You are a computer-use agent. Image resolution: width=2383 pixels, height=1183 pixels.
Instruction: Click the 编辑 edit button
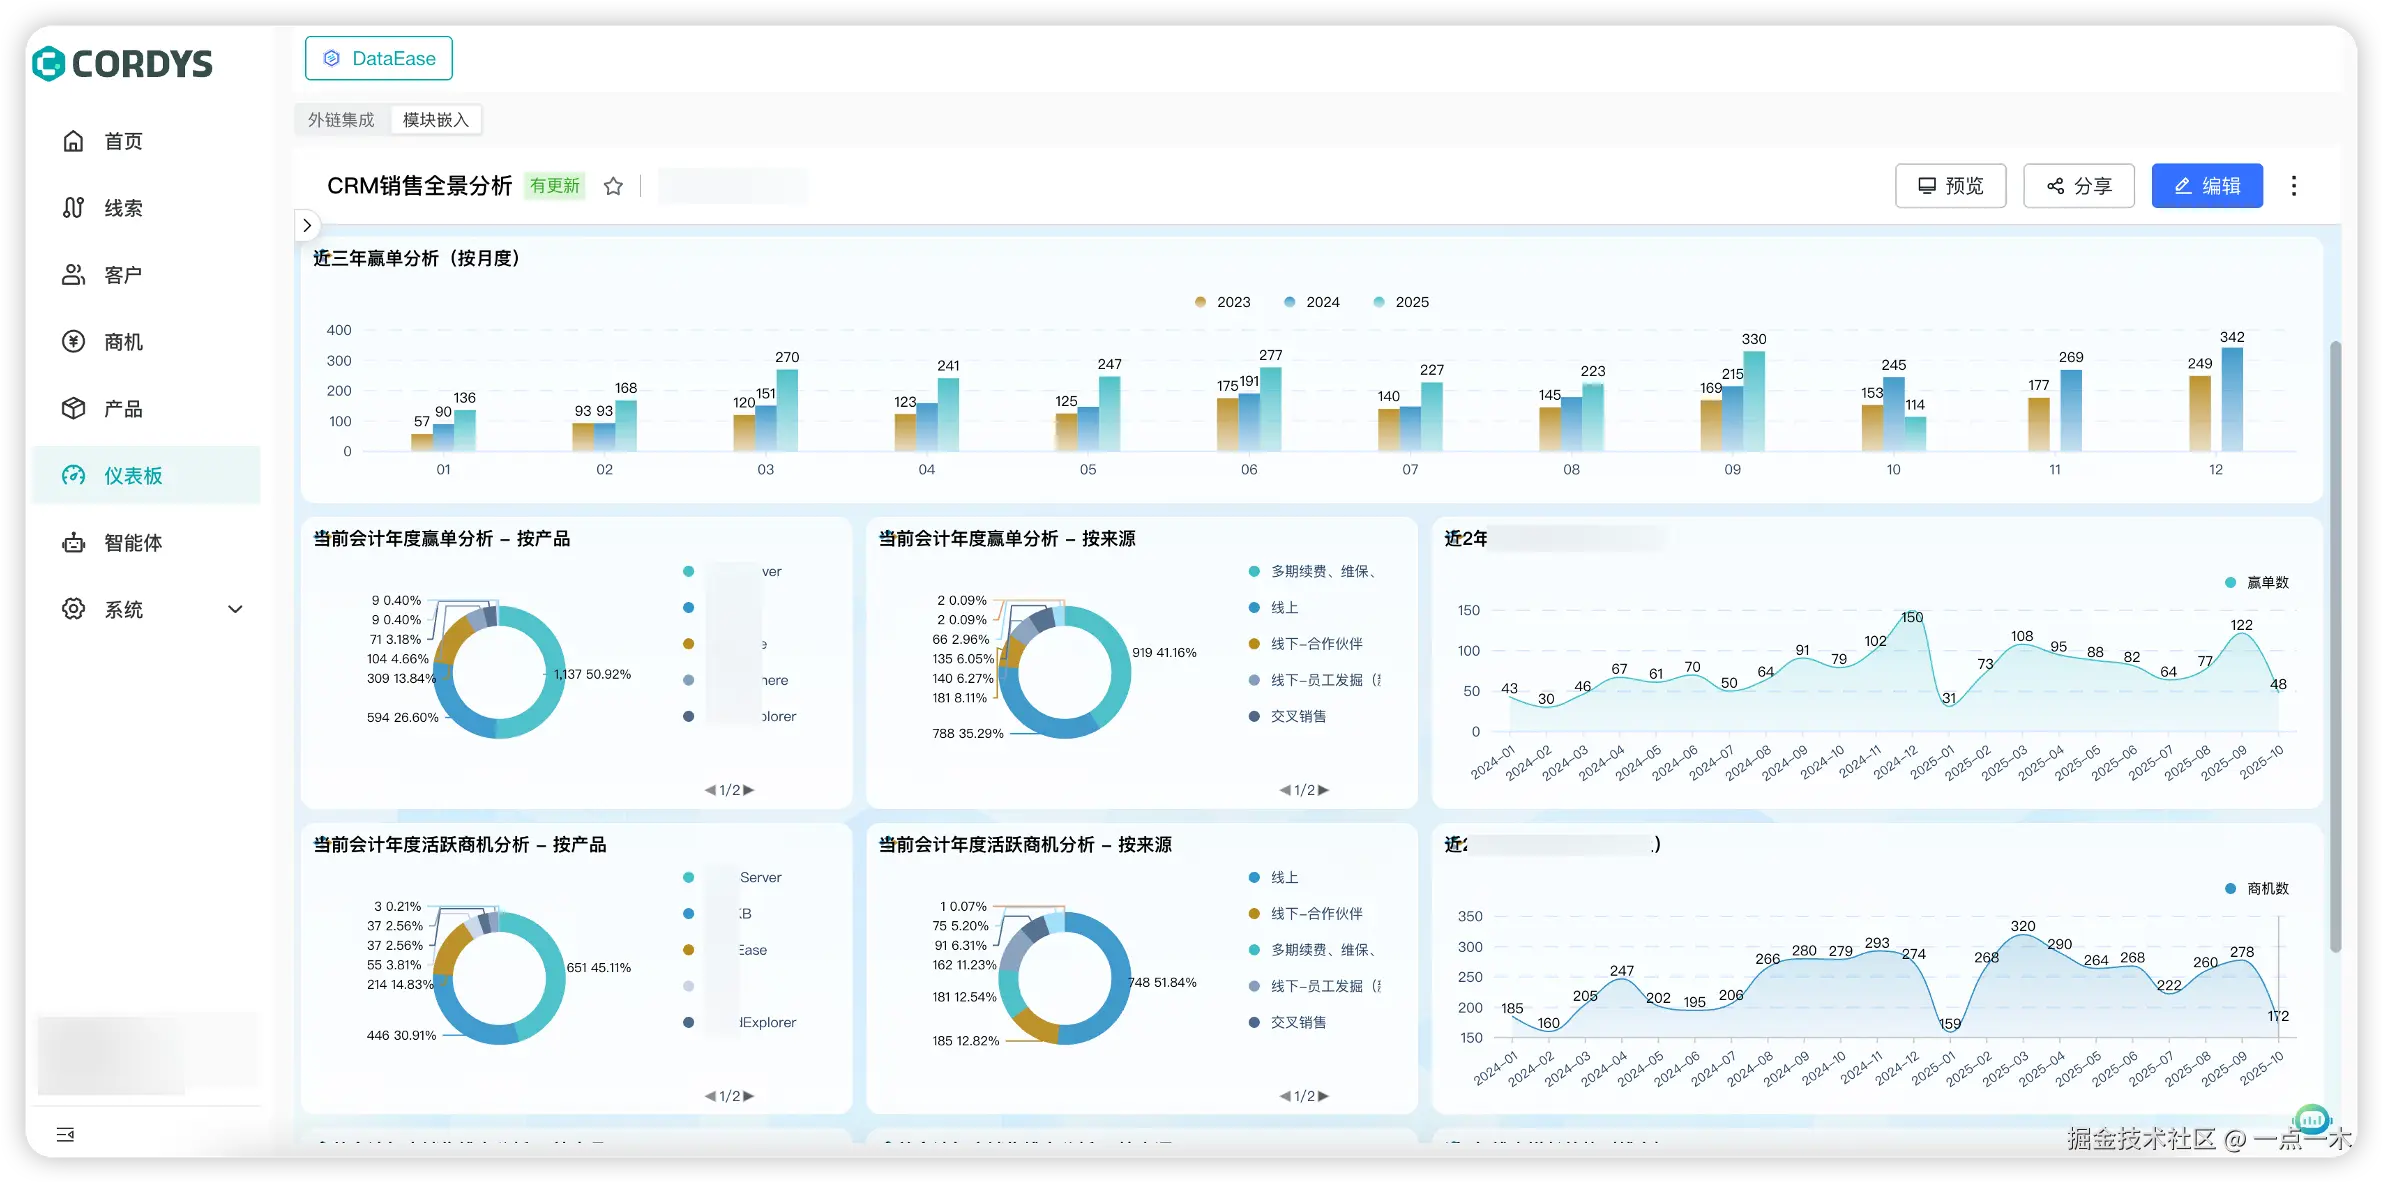[x=2206, y=186]
